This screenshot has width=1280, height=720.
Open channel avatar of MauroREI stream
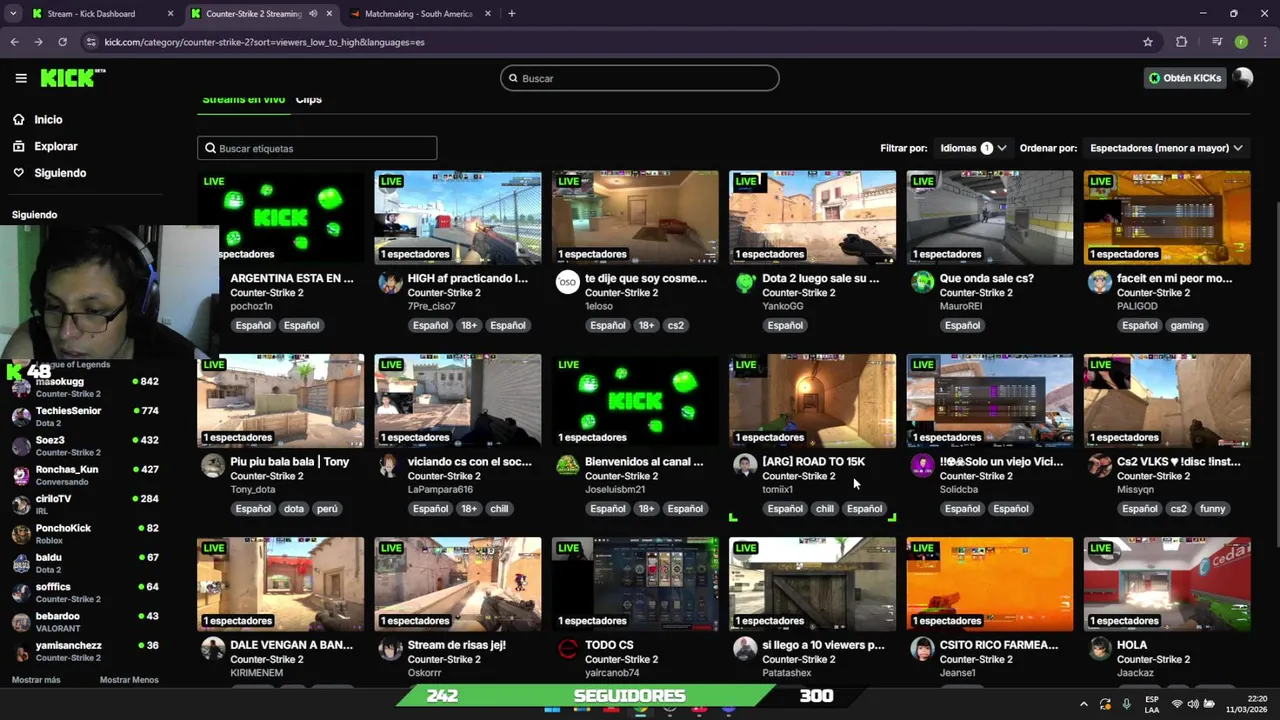pyautogui.click(x=922, y=282)
